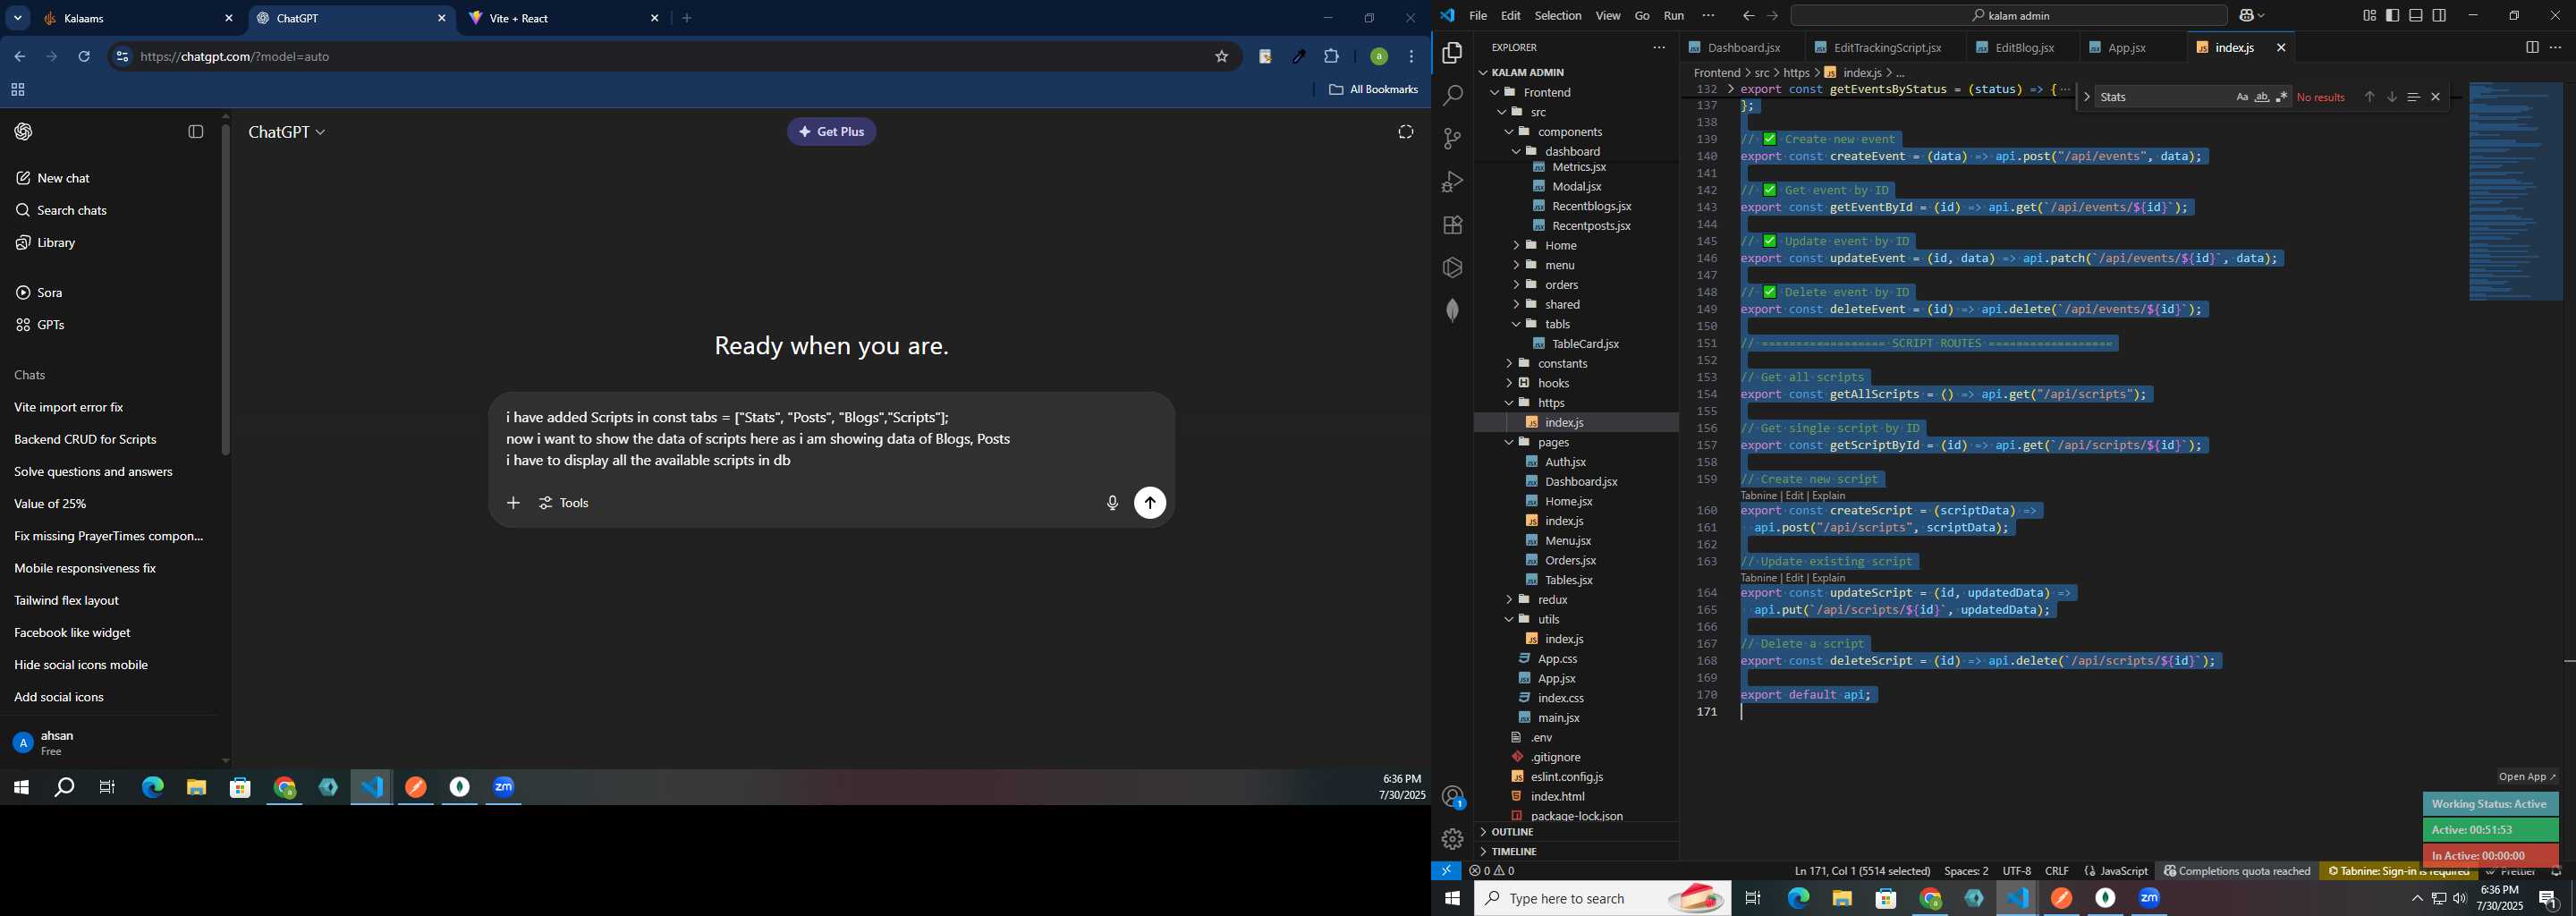Toggle Panel in VS Code title bar
2576x916 pixels.
[x=2415, y=16]
